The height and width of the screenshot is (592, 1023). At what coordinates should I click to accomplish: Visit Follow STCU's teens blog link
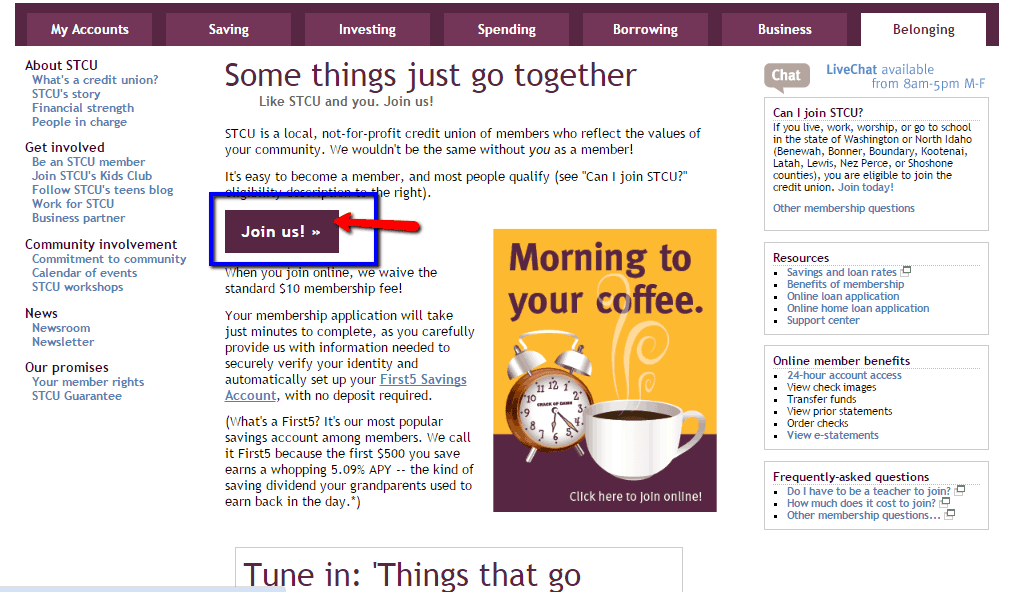(x=102, y=190)
